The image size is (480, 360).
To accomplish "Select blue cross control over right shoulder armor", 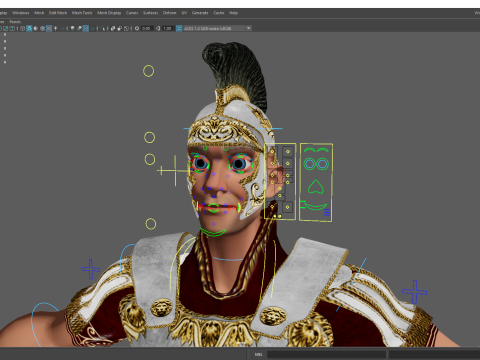I will coord(91,269).
